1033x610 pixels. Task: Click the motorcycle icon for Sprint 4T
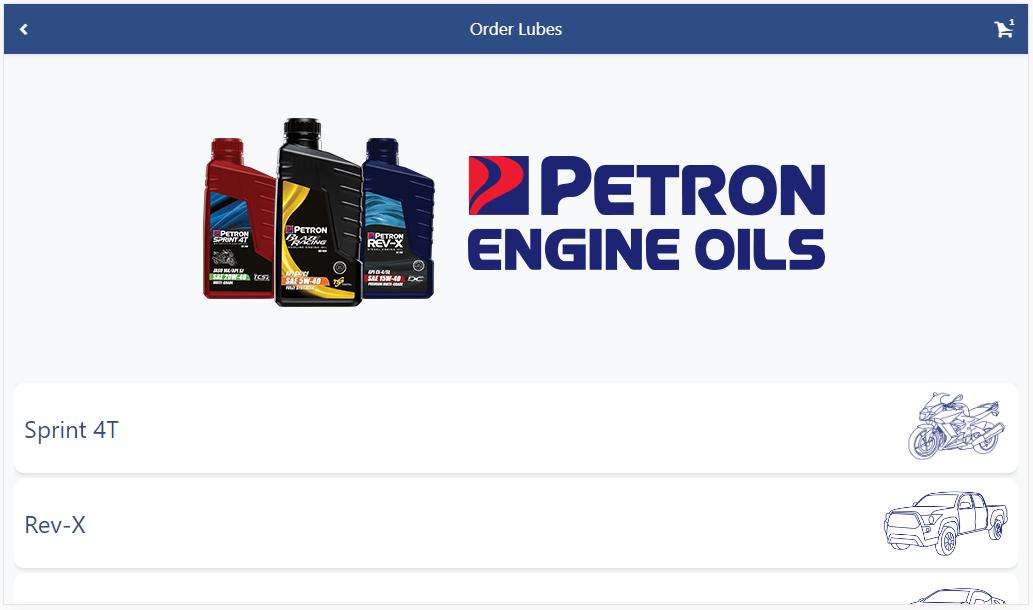point(956,426)
